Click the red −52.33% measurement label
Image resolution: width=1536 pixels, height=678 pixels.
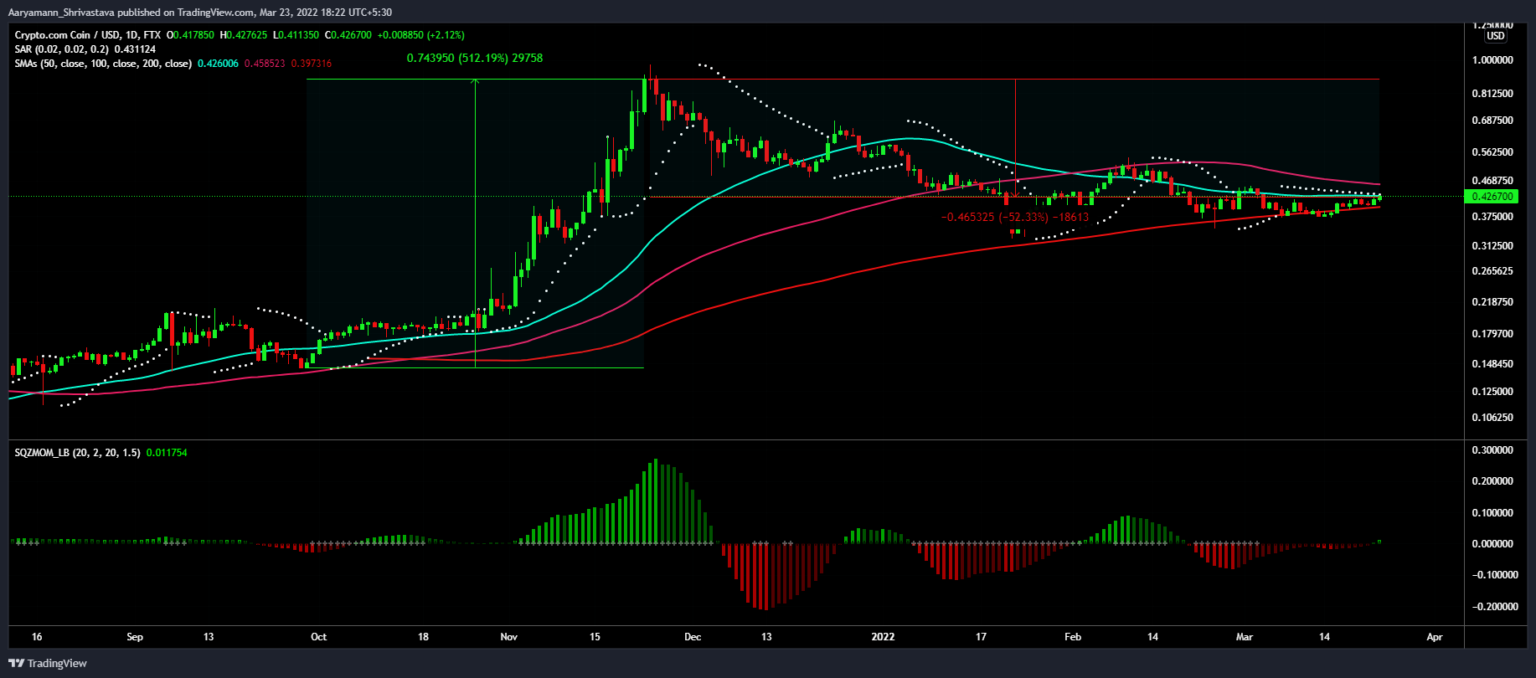(x=1016, y=216)
